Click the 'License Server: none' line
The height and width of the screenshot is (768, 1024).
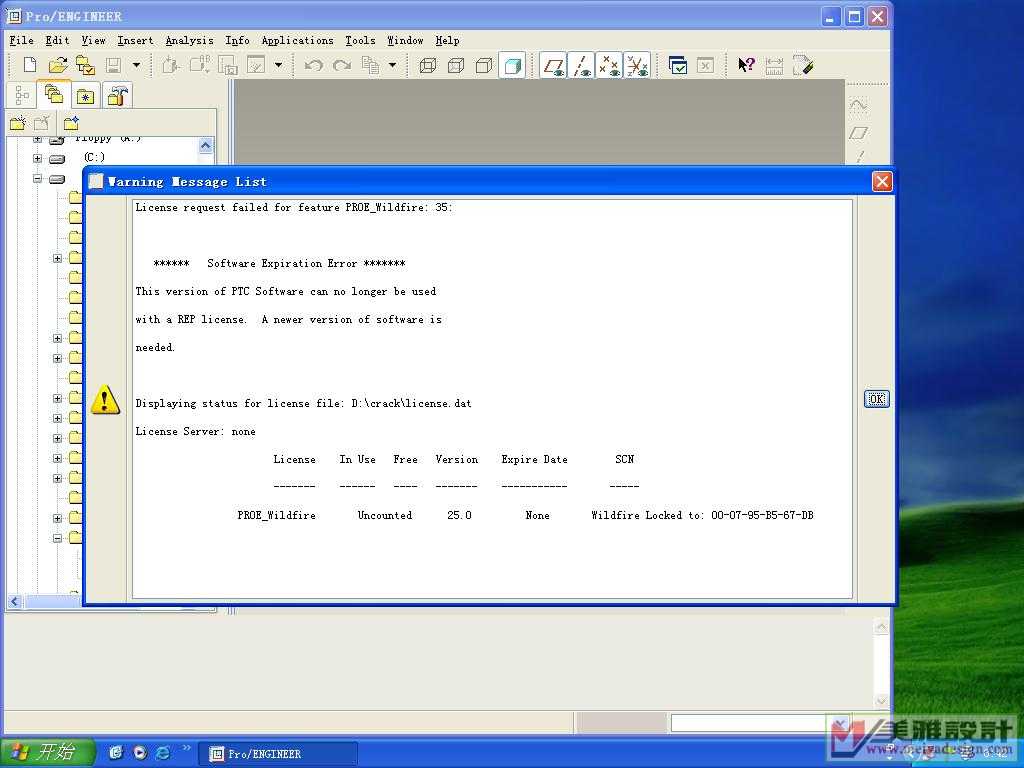195,431
